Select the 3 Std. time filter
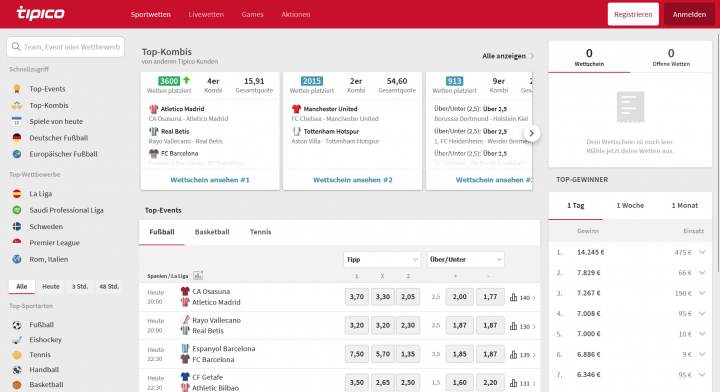 point(80,286)
